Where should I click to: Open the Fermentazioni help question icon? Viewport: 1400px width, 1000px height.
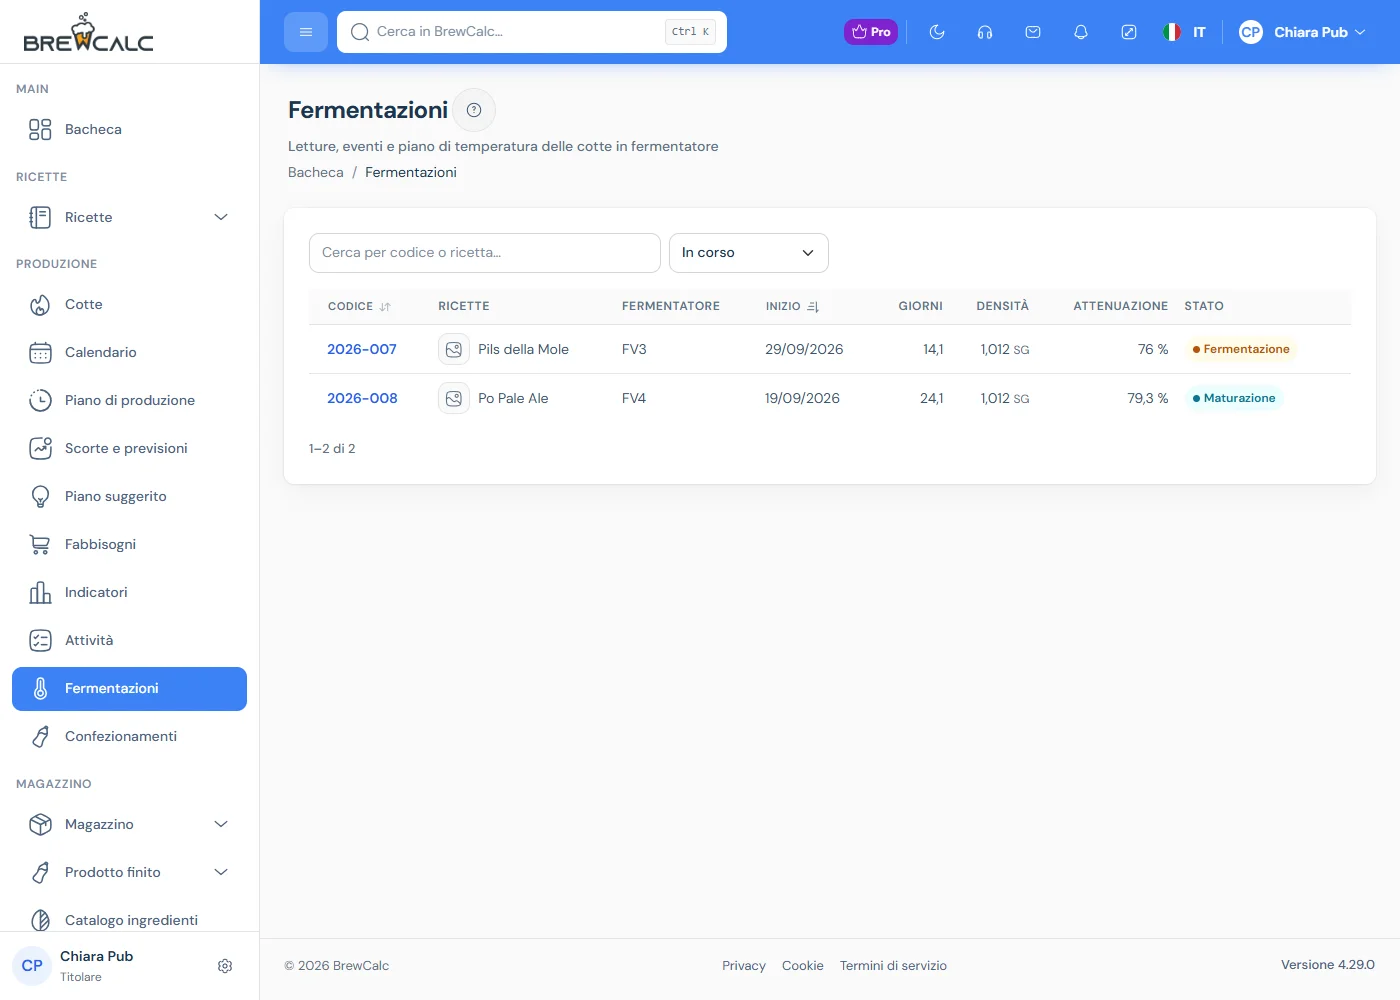tap(474, 110)
